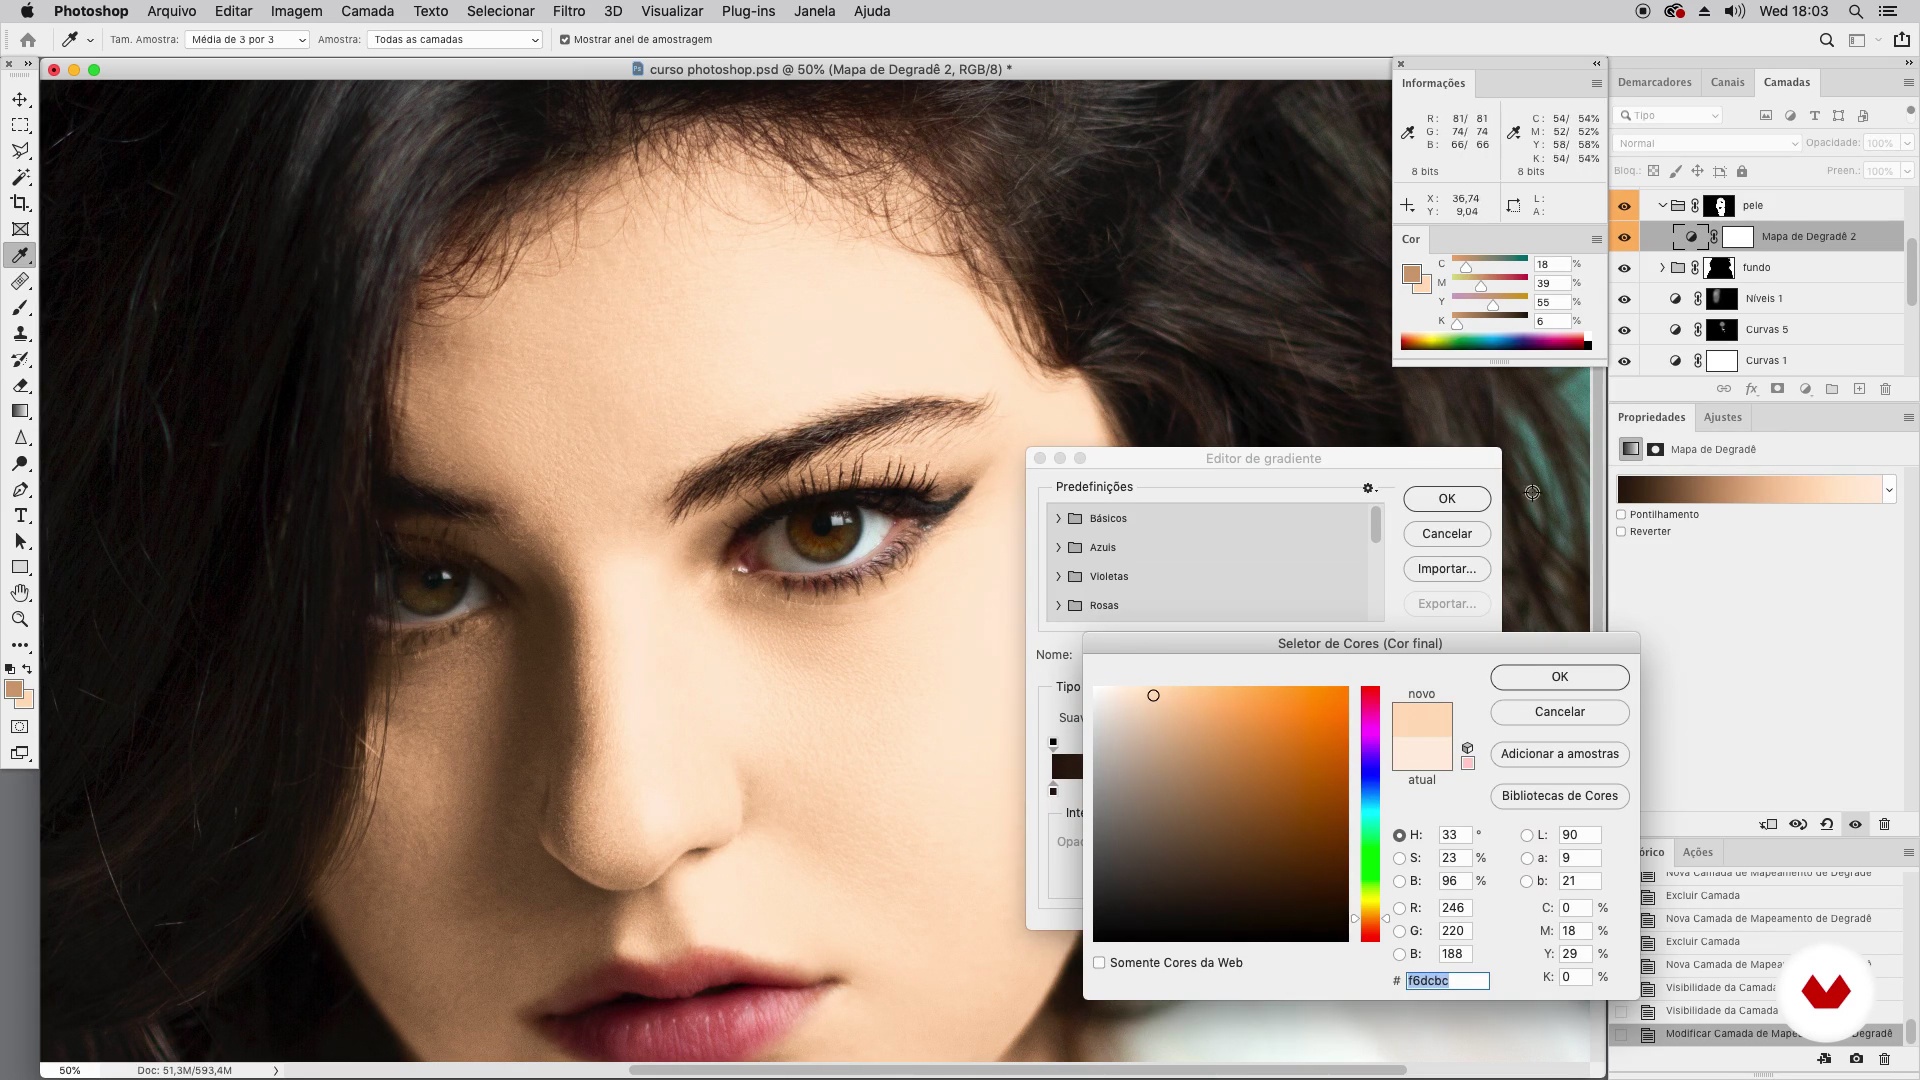1920x1080 pixels.
Task: Switch to the Canais tab
Action: (1727, 83)
